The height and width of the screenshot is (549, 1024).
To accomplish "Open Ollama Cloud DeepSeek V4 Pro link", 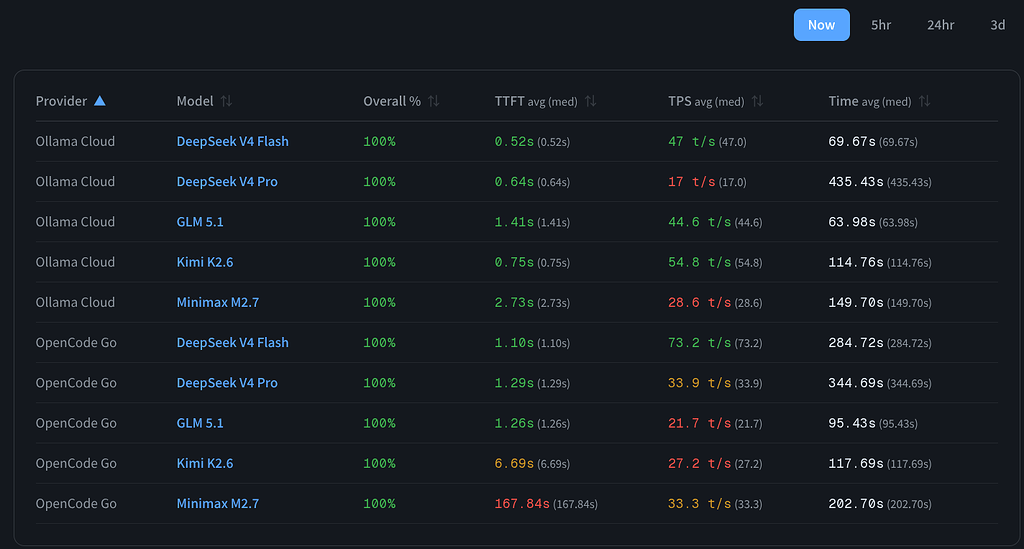I will (227, 182).
